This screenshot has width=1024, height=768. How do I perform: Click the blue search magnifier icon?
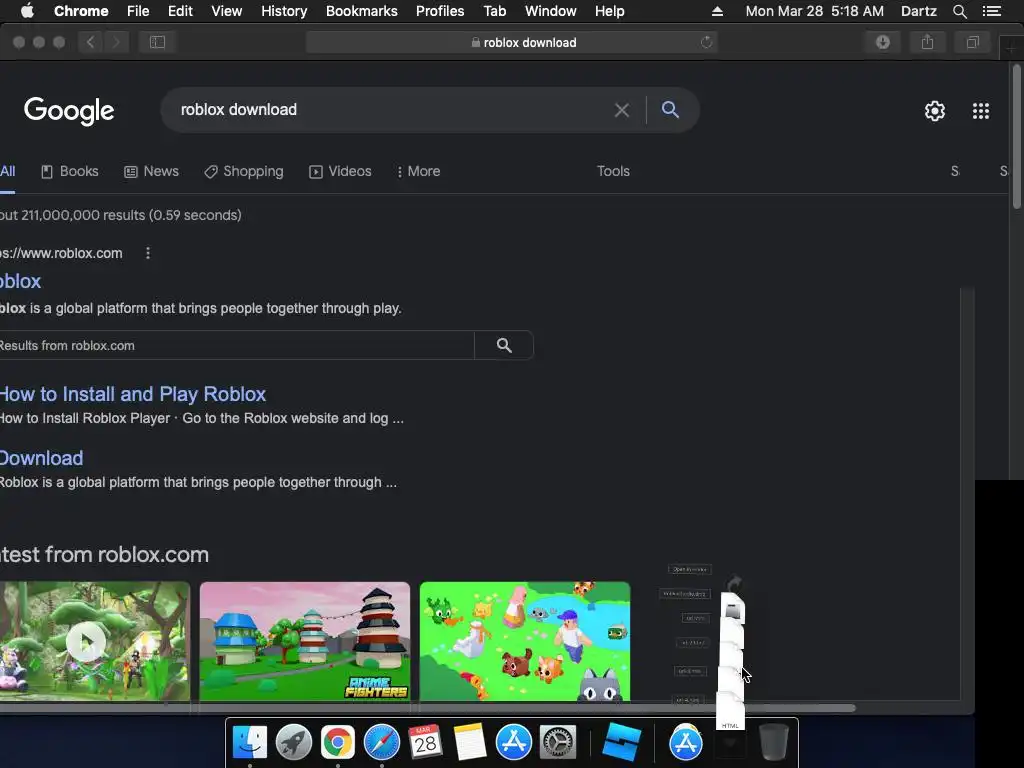pyautogui.click(x=670, y=110)
